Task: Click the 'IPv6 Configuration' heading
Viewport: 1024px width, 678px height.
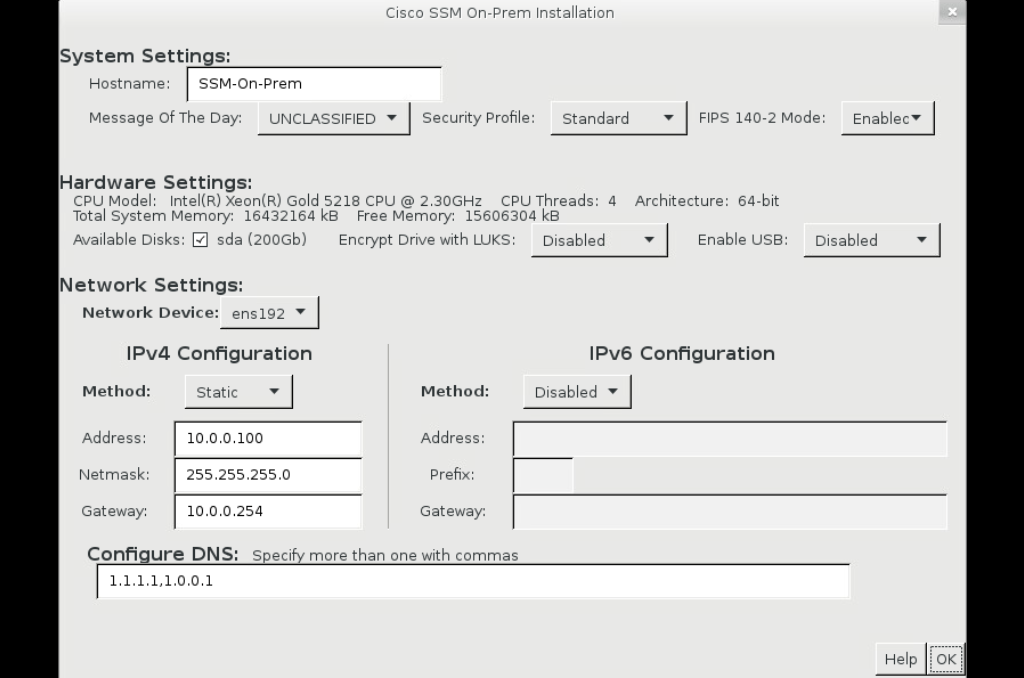Action: pos(682,353)
